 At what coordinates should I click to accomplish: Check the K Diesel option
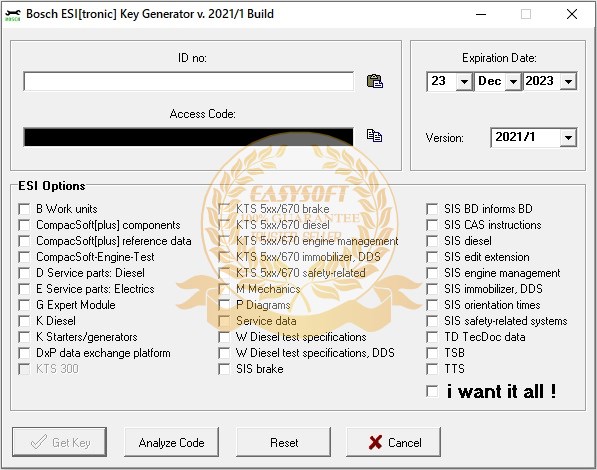pos(24,321)
